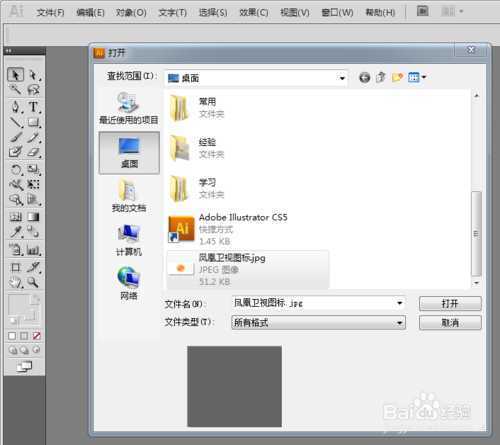Set paint to None
The image size is (500, 445).
pos(37,336)
